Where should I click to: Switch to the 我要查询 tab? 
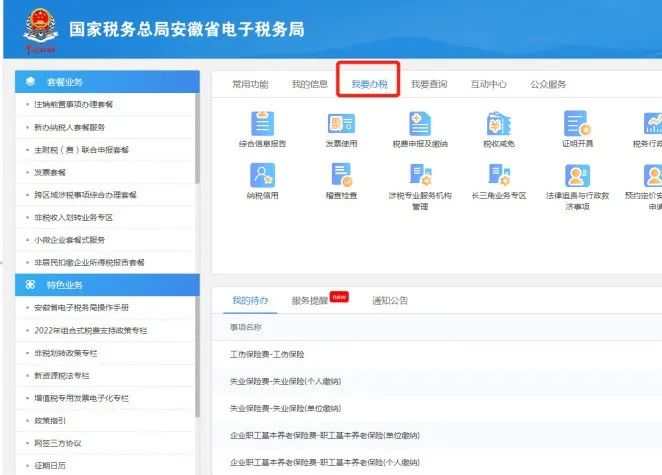pos(429,84)
